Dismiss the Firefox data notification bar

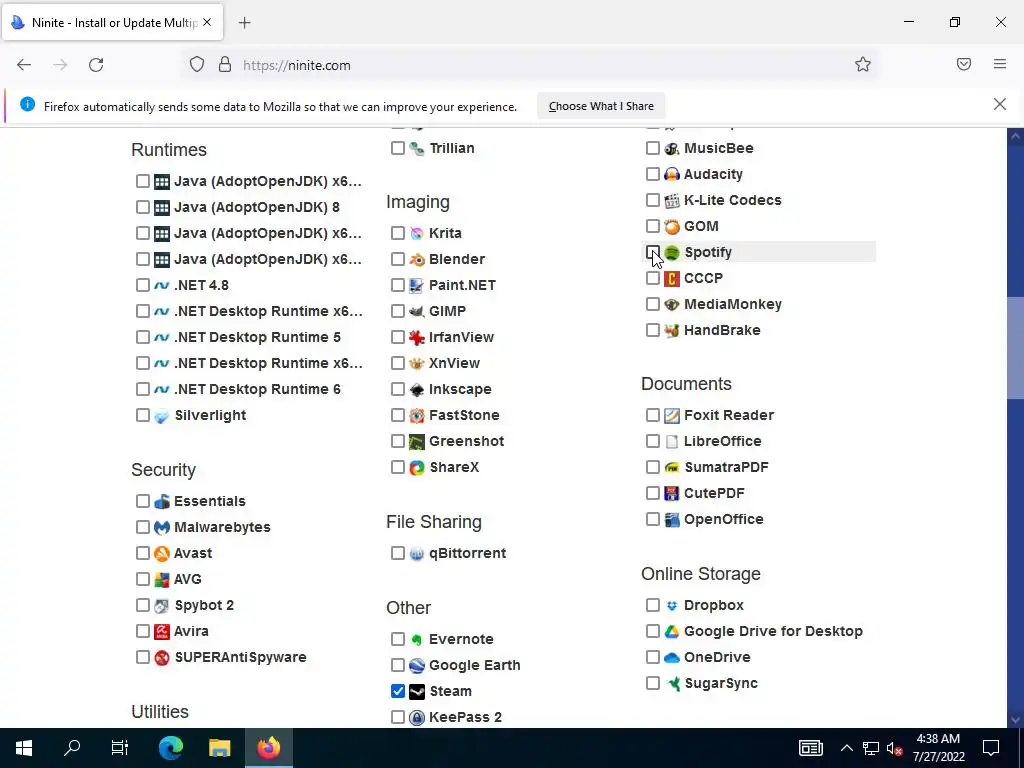pos(1000,104)
